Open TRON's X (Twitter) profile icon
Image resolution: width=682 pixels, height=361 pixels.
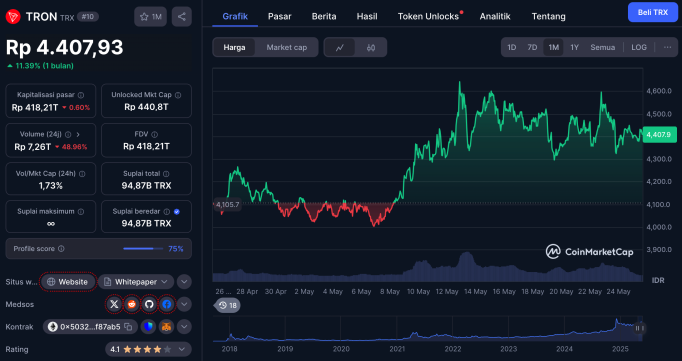(x=114, y=304)
